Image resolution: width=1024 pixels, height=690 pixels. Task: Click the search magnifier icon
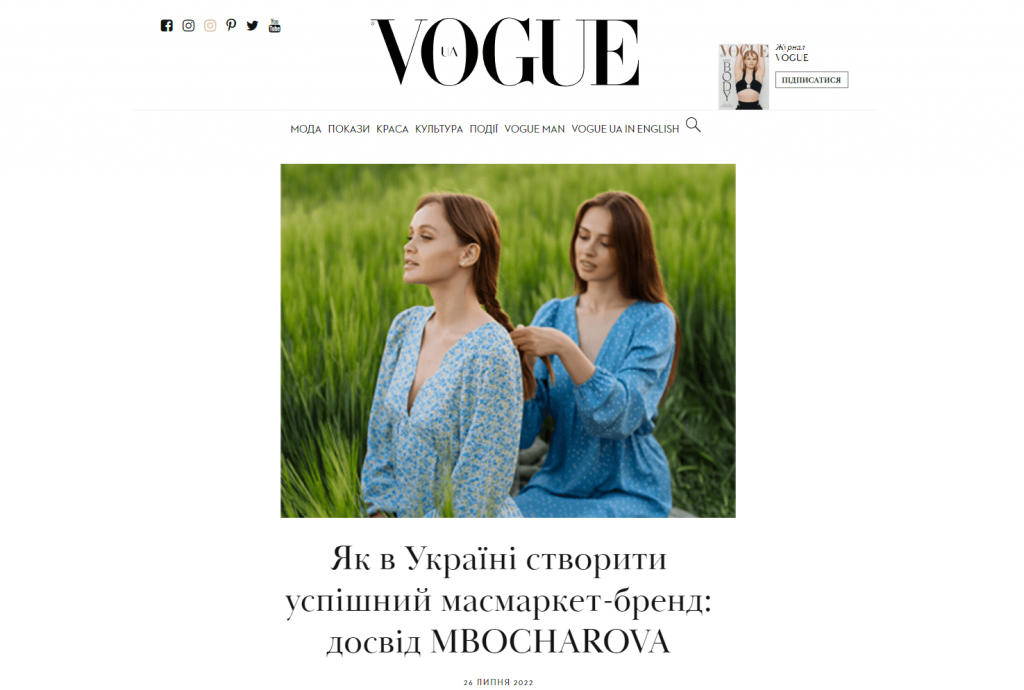pos(694,125)
